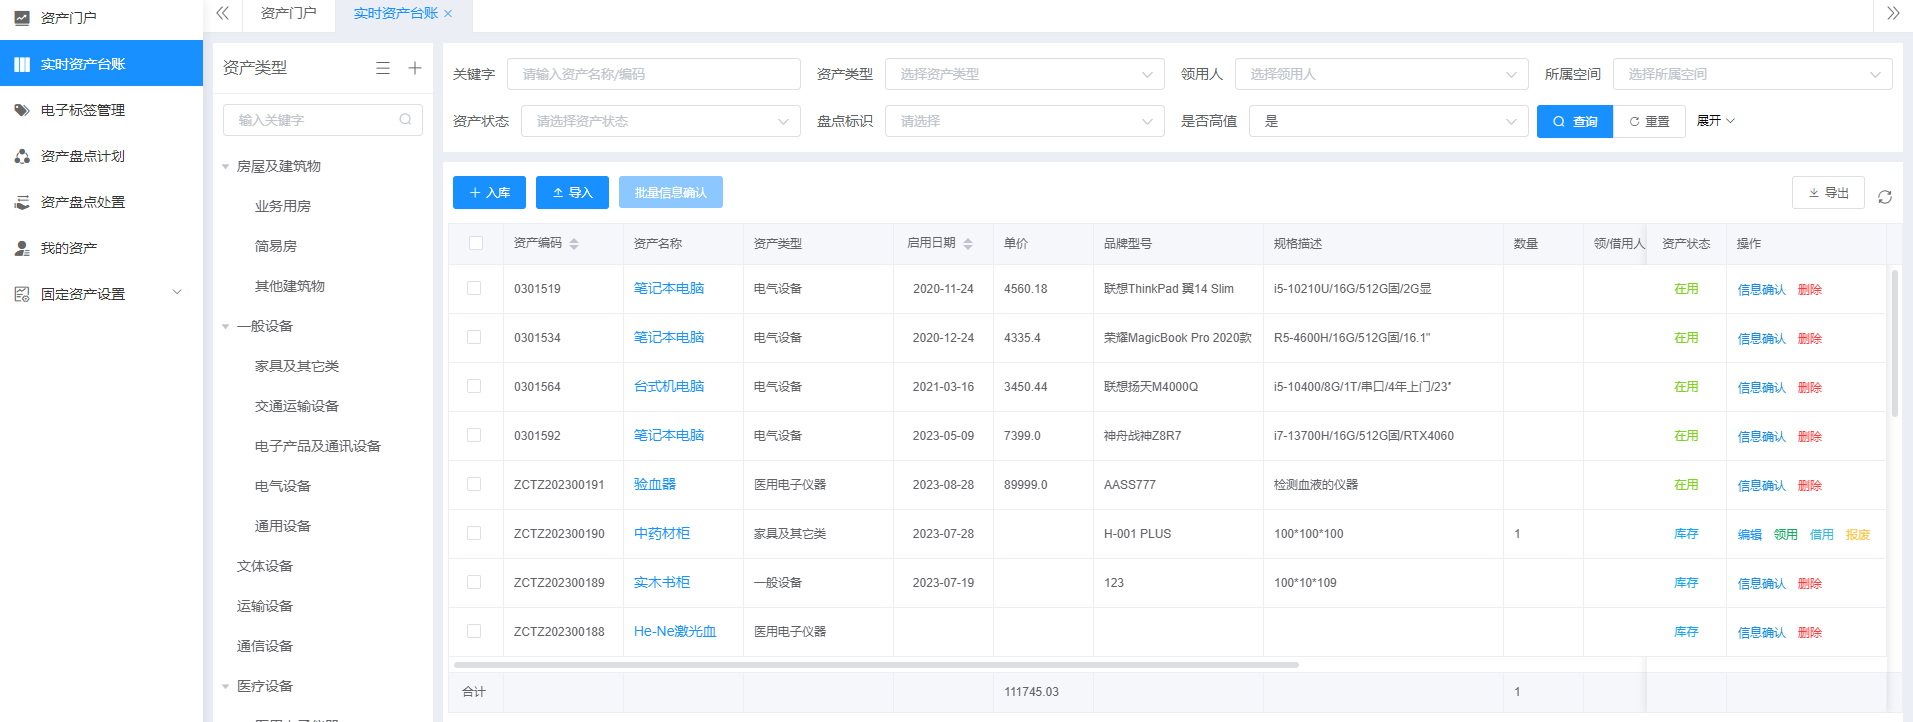Sort the table by the 资产编码 sort icon

coord(574,244)
